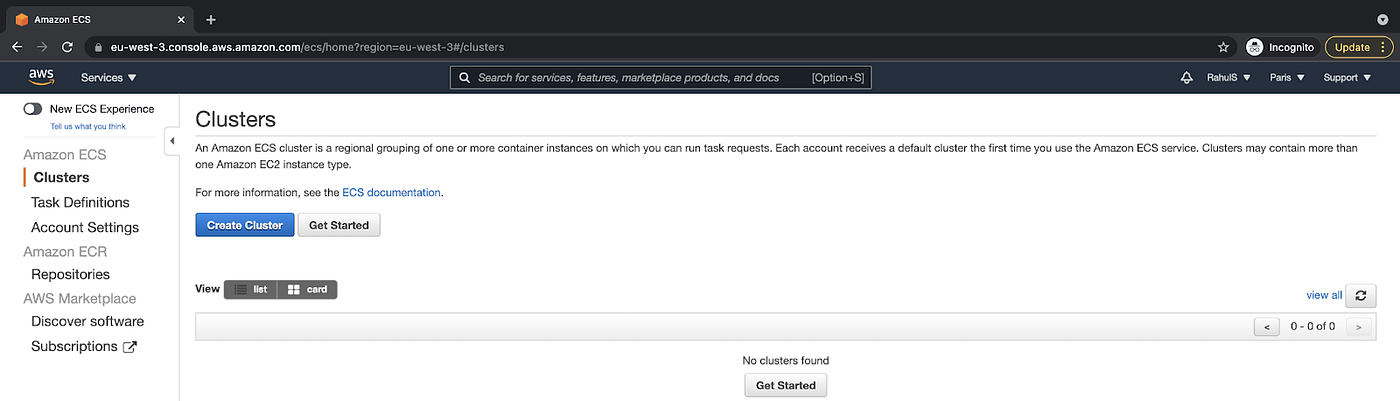
Task: Switch to list view
Action: 250,289
